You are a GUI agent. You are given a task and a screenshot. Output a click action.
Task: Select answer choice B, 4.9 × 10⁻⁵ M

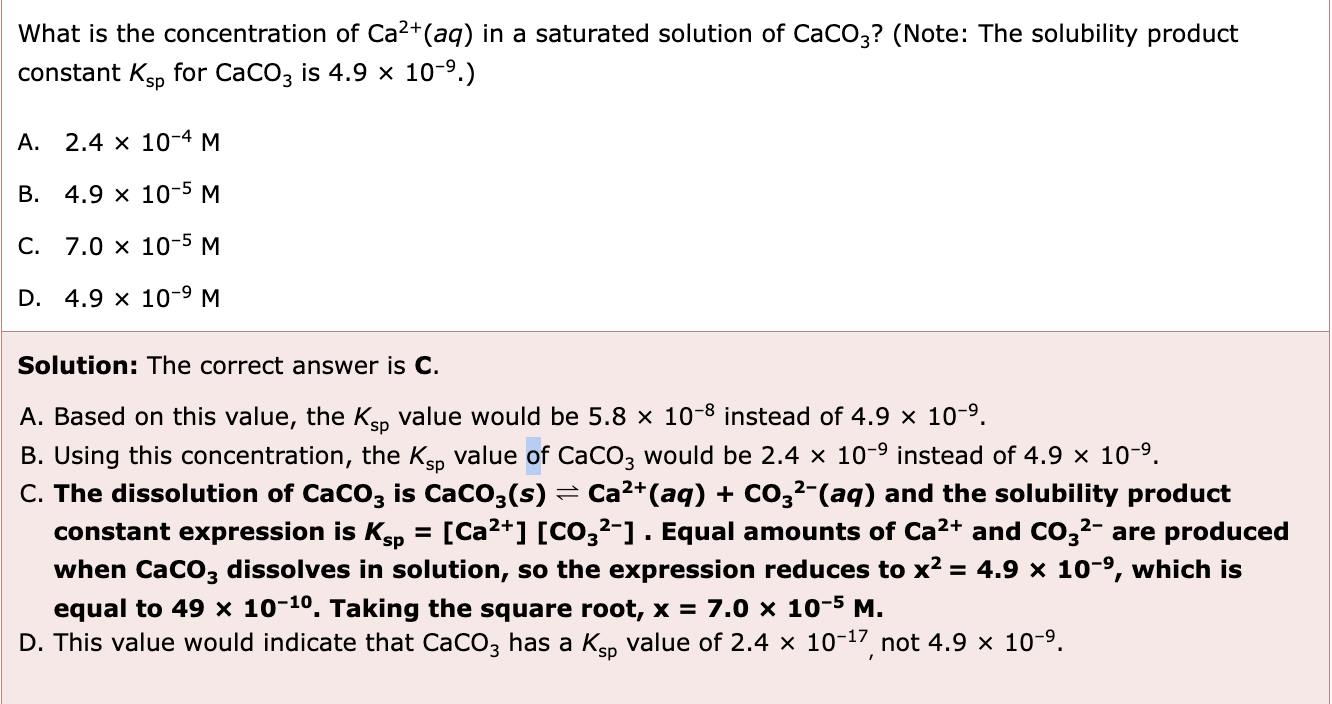142,194
